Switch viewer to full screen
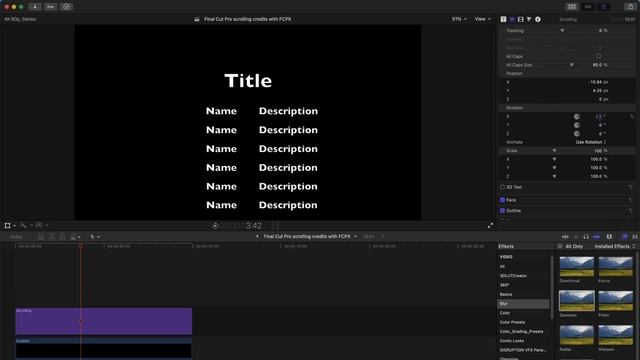Image resolution: width=640 pixels, height=360 pixels. pyautogui.click(x=490, y=225)
